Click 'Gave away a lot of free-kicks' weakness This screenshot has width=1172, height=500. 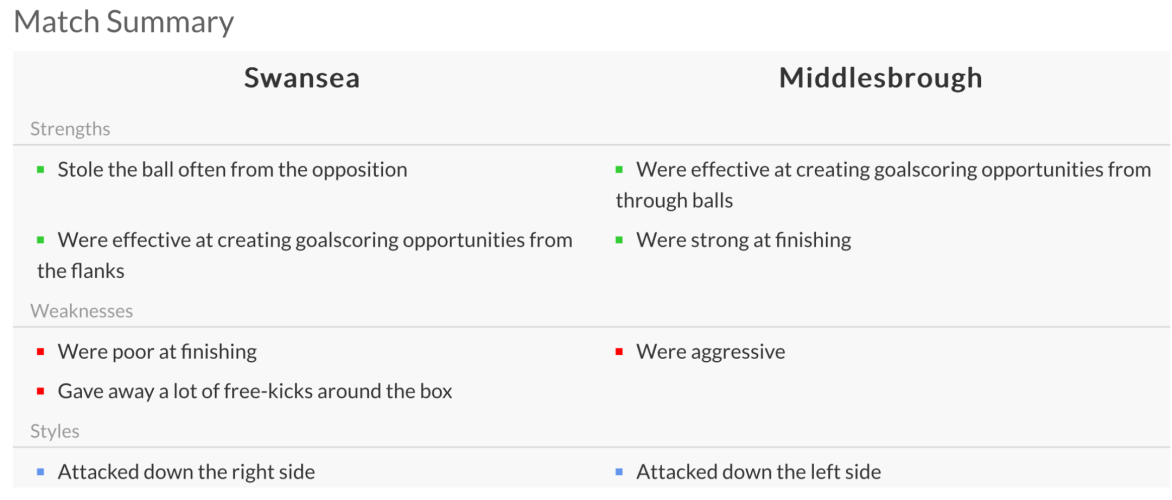click(x=255, y=391)
